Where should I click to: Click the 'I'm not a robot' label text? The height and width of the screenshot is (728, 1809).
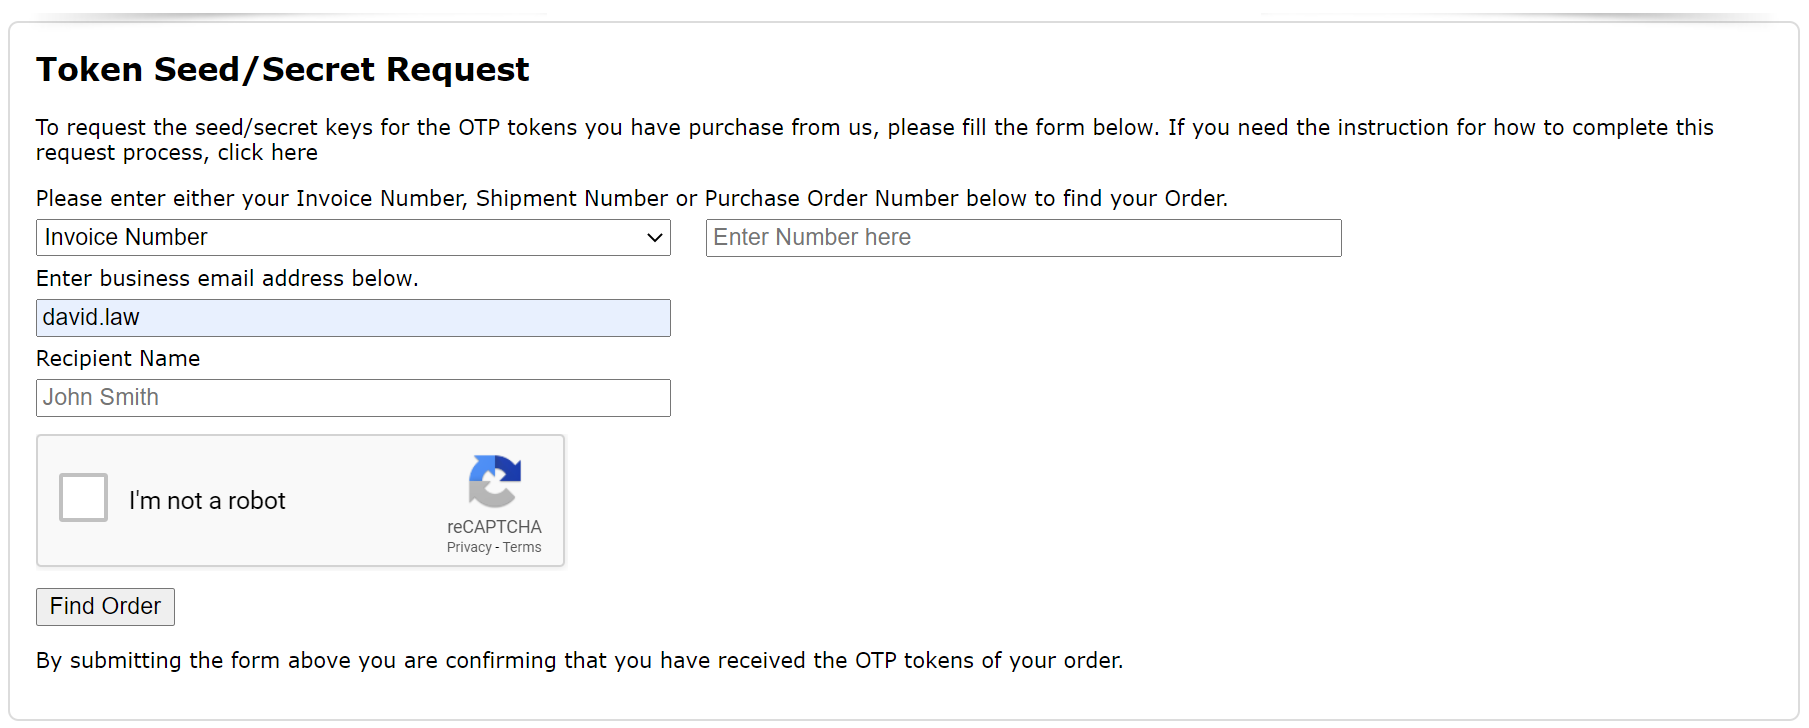coord(207,501)
